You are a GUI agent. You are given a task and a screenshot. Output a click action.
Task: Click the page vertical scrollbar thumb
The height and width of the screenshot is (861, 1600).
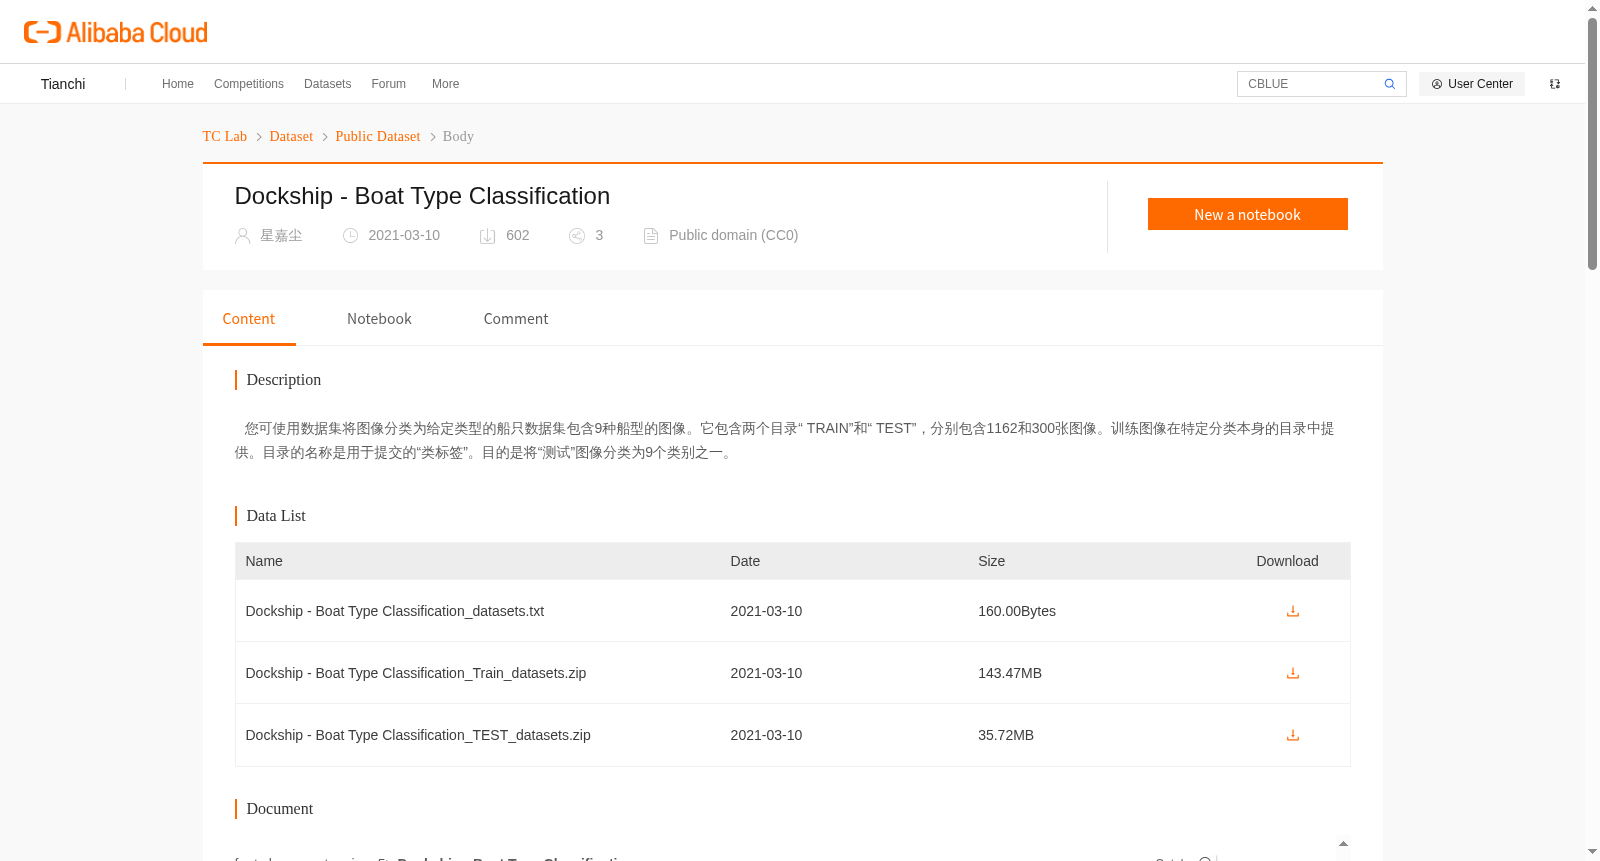pos(1593,143)
